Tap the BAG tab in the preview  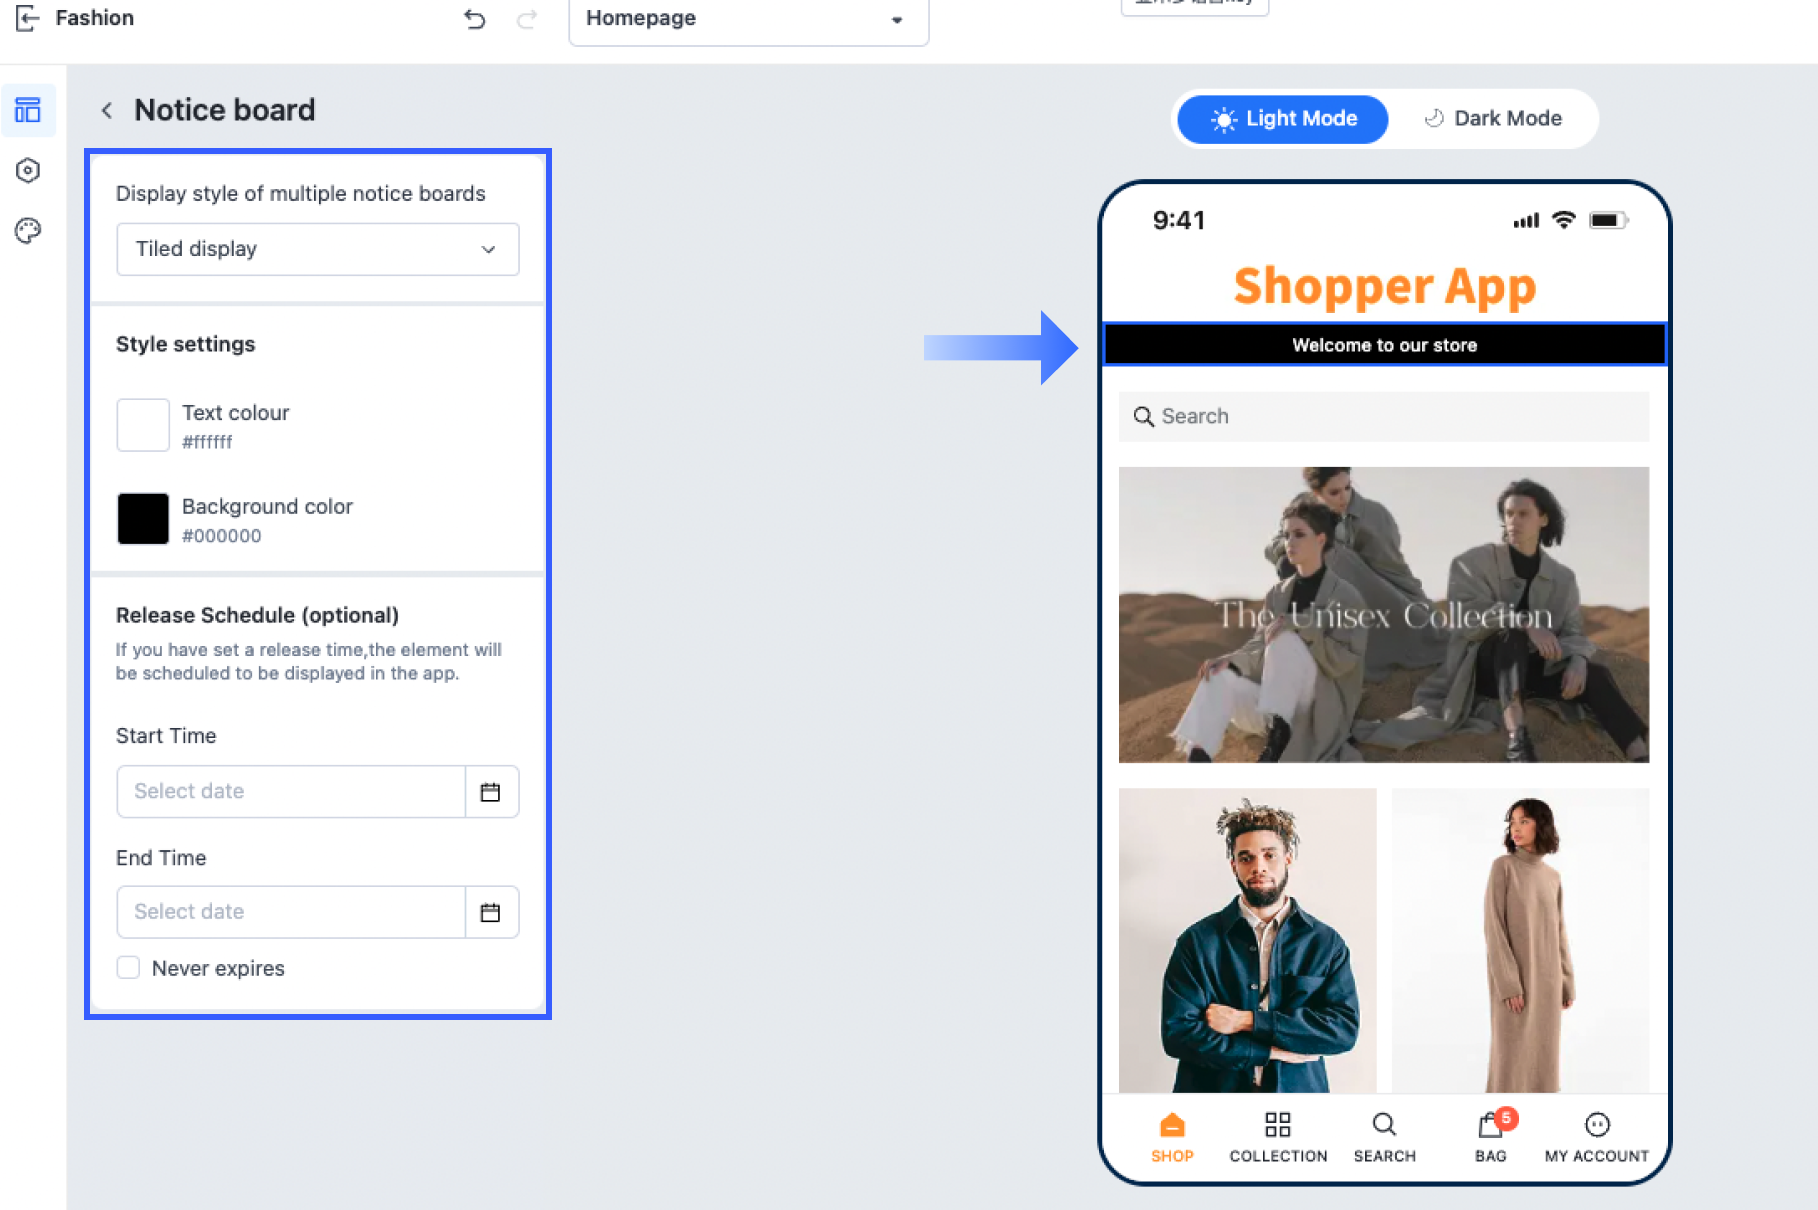(x=1491, y=1137)
